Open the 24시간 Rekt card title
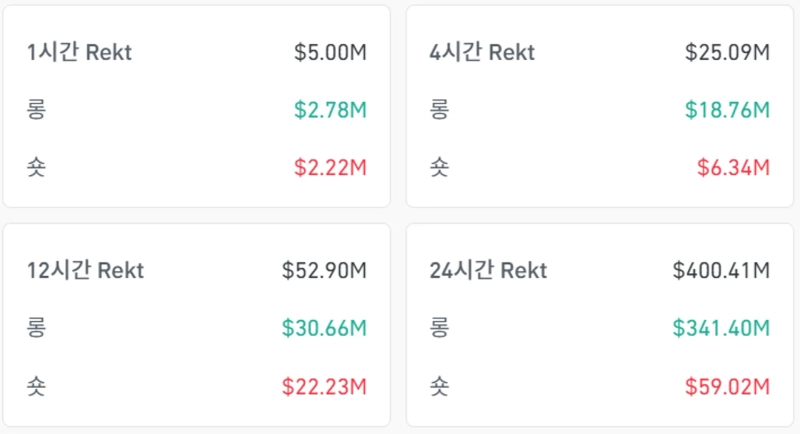 [487, 270]
